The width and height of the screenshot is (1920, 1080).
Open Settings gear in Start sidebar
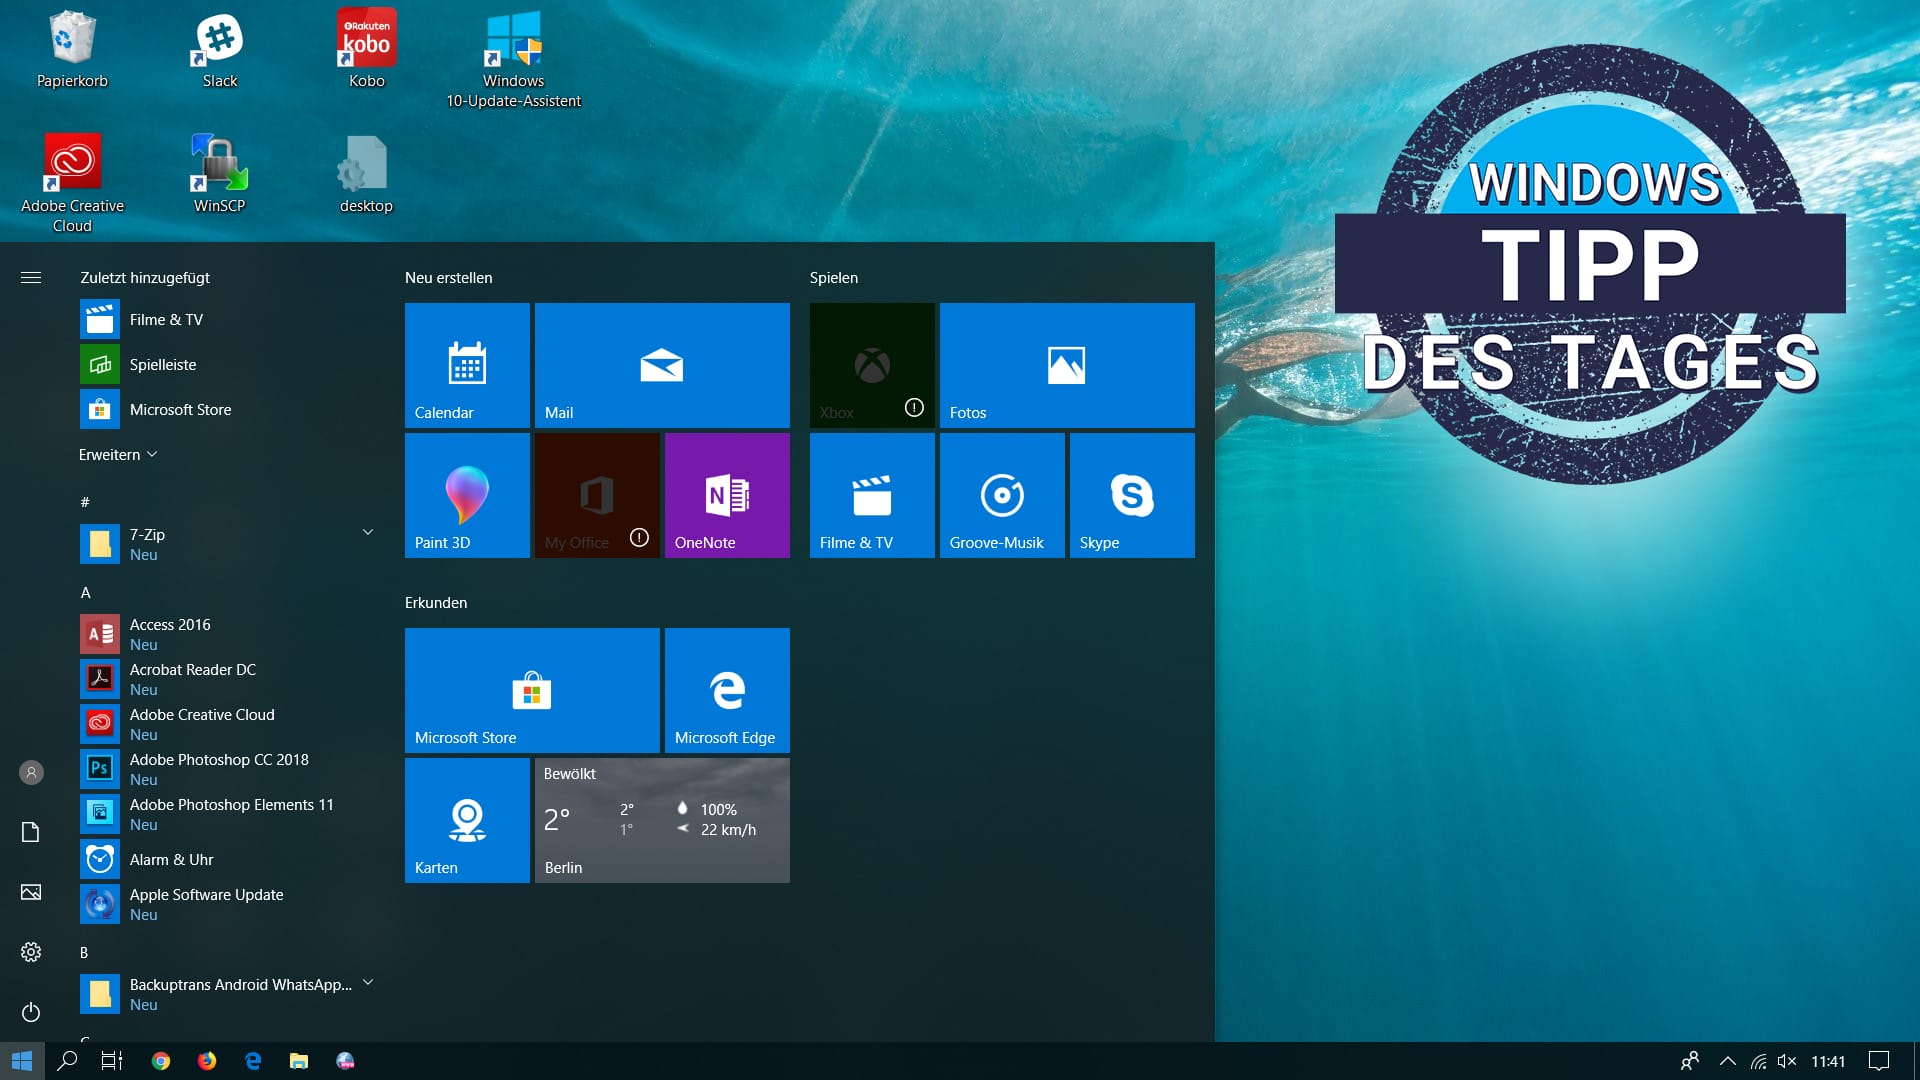[31, 952]
